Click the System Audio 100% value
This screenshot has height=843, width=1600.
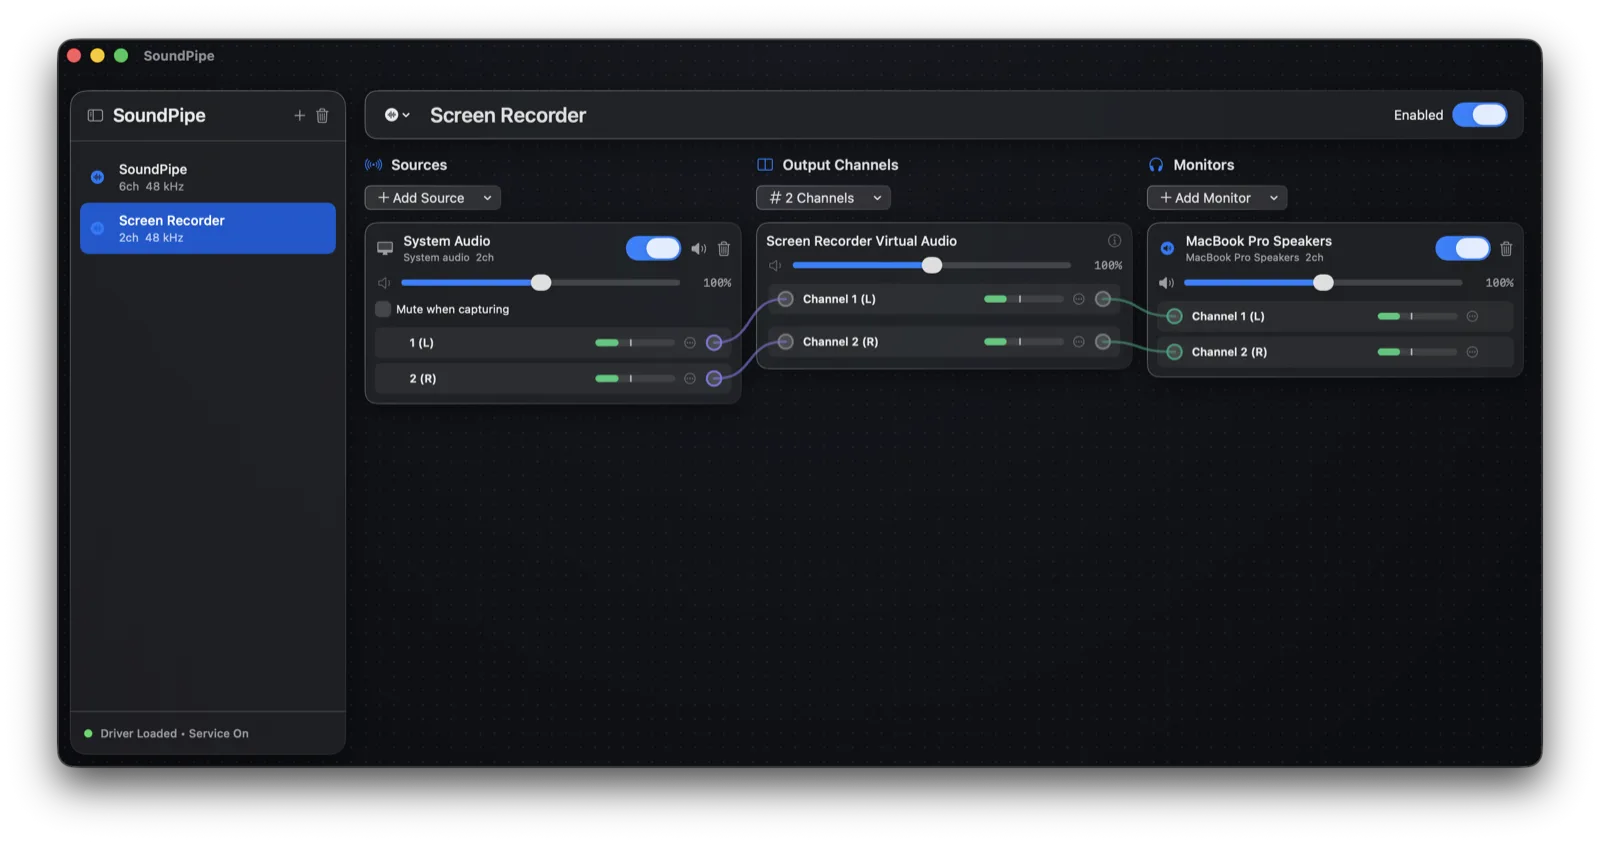click(717, 283)
